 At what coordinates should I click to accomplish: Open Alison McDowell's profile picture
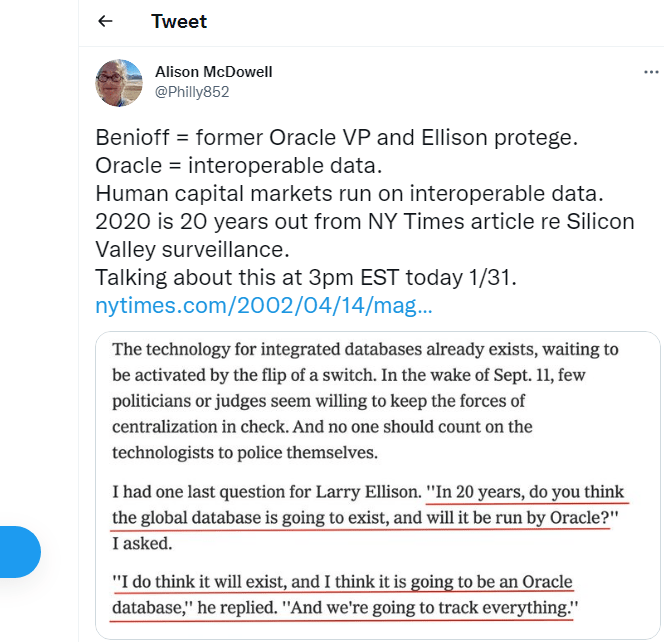point(119,82)
